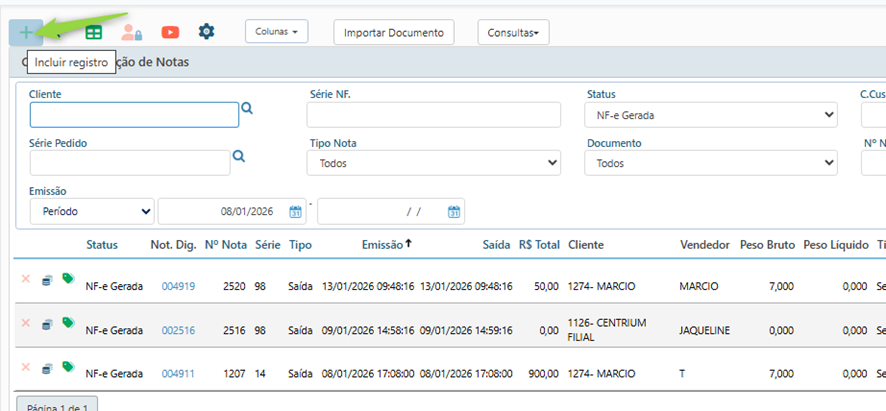Click the Importar Documento button

click(x=393, y=33)
